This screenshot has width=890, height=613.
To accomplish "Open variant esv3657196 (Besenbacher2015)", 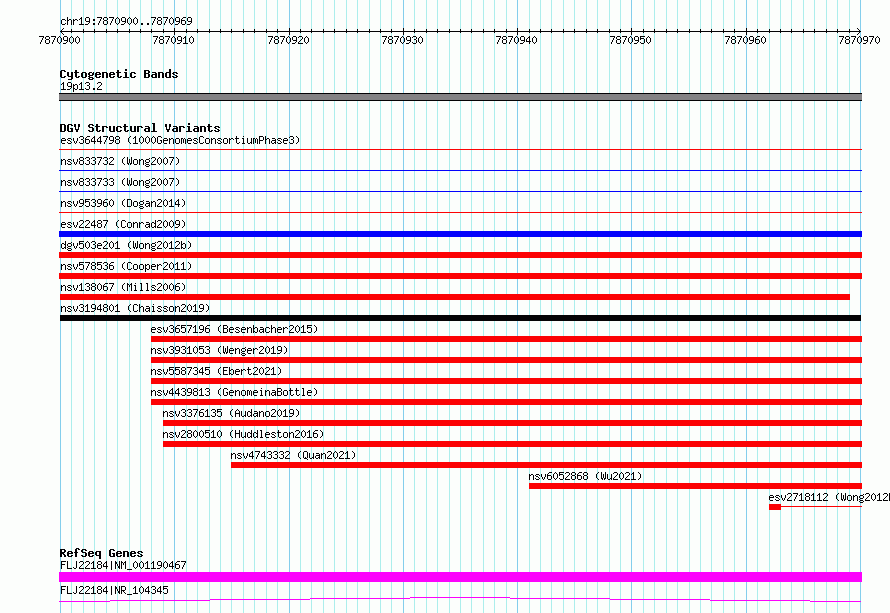I will 234,329.
